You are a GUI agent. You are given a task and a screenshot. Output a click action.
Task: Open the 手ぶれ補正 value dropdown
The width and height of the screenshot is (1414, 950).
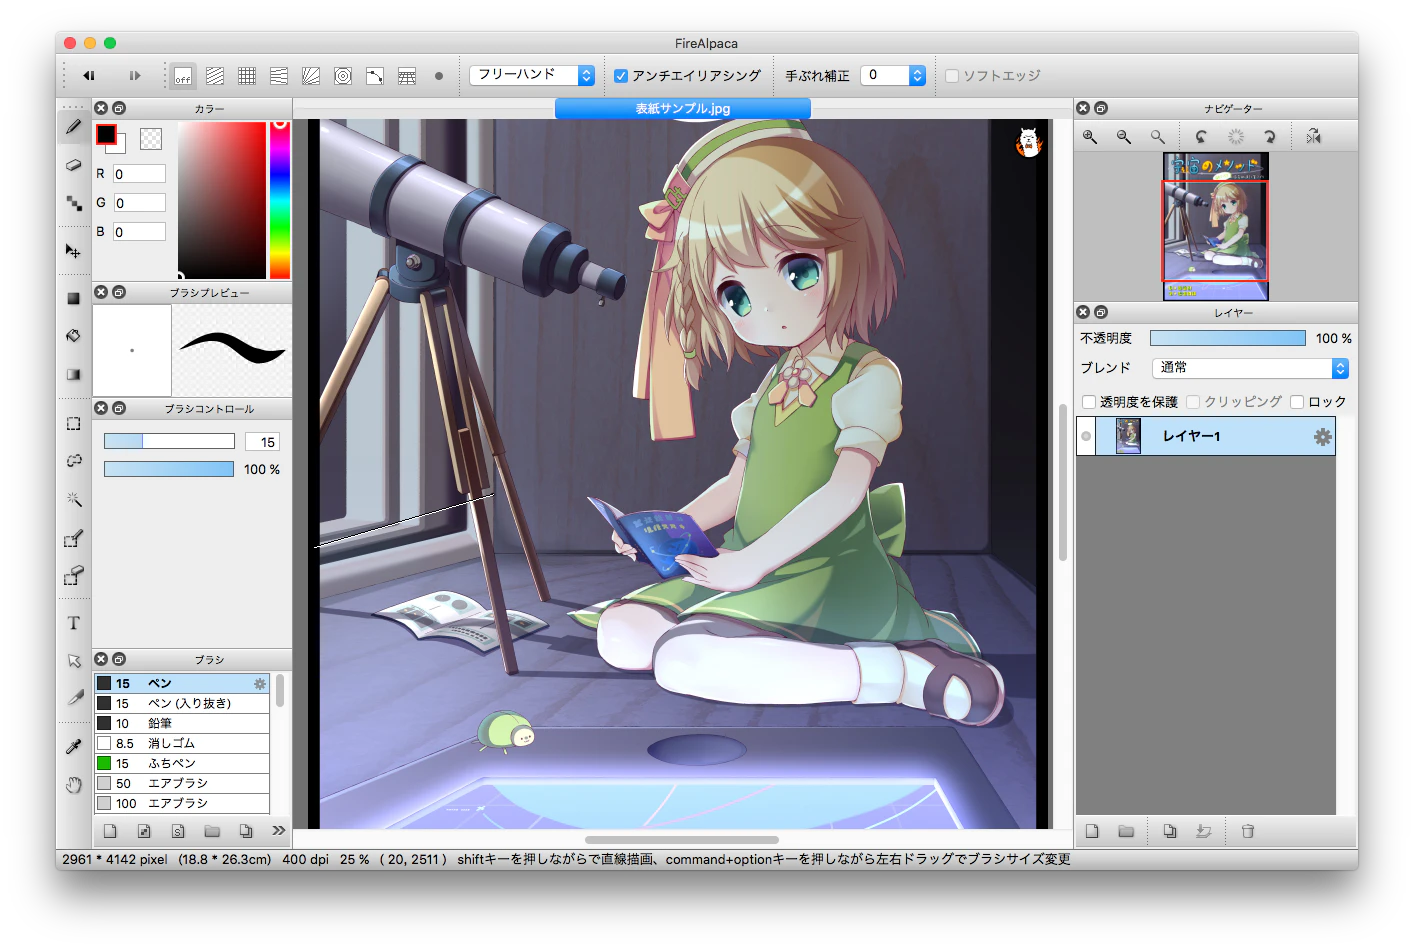click(893, 75)
